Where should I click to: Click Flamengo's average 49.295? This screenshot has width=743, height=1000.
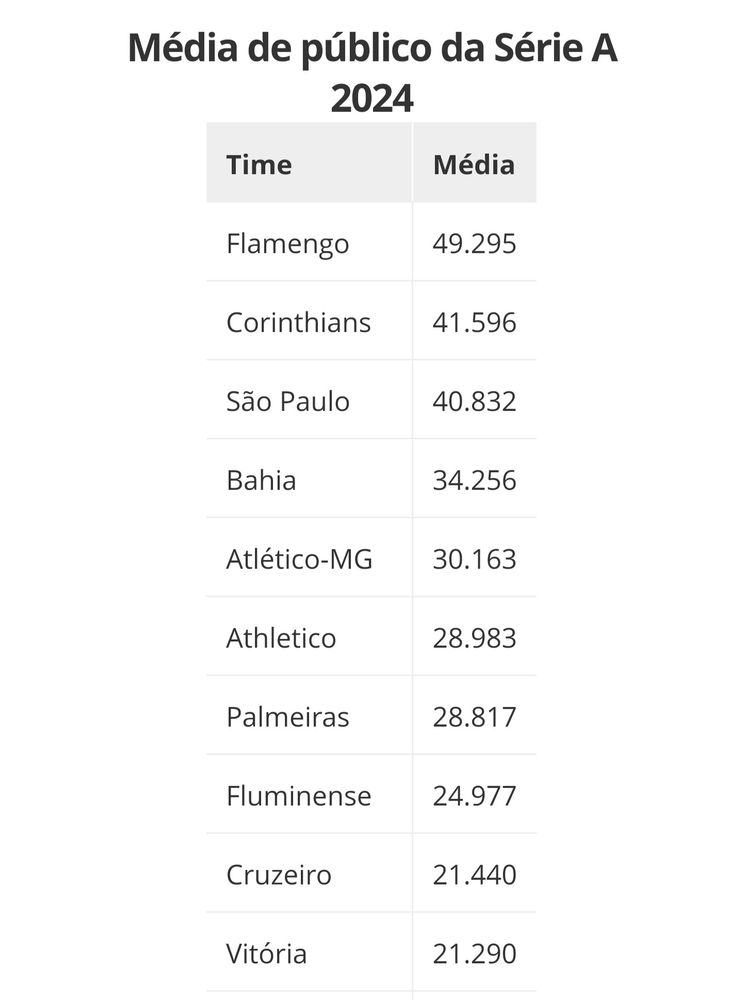click(474, 243)
